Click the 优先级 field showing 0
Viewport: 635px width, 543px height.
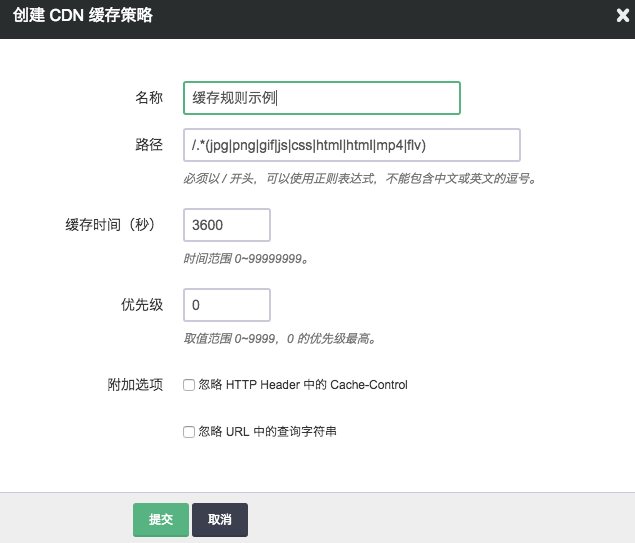pos(227,305)
